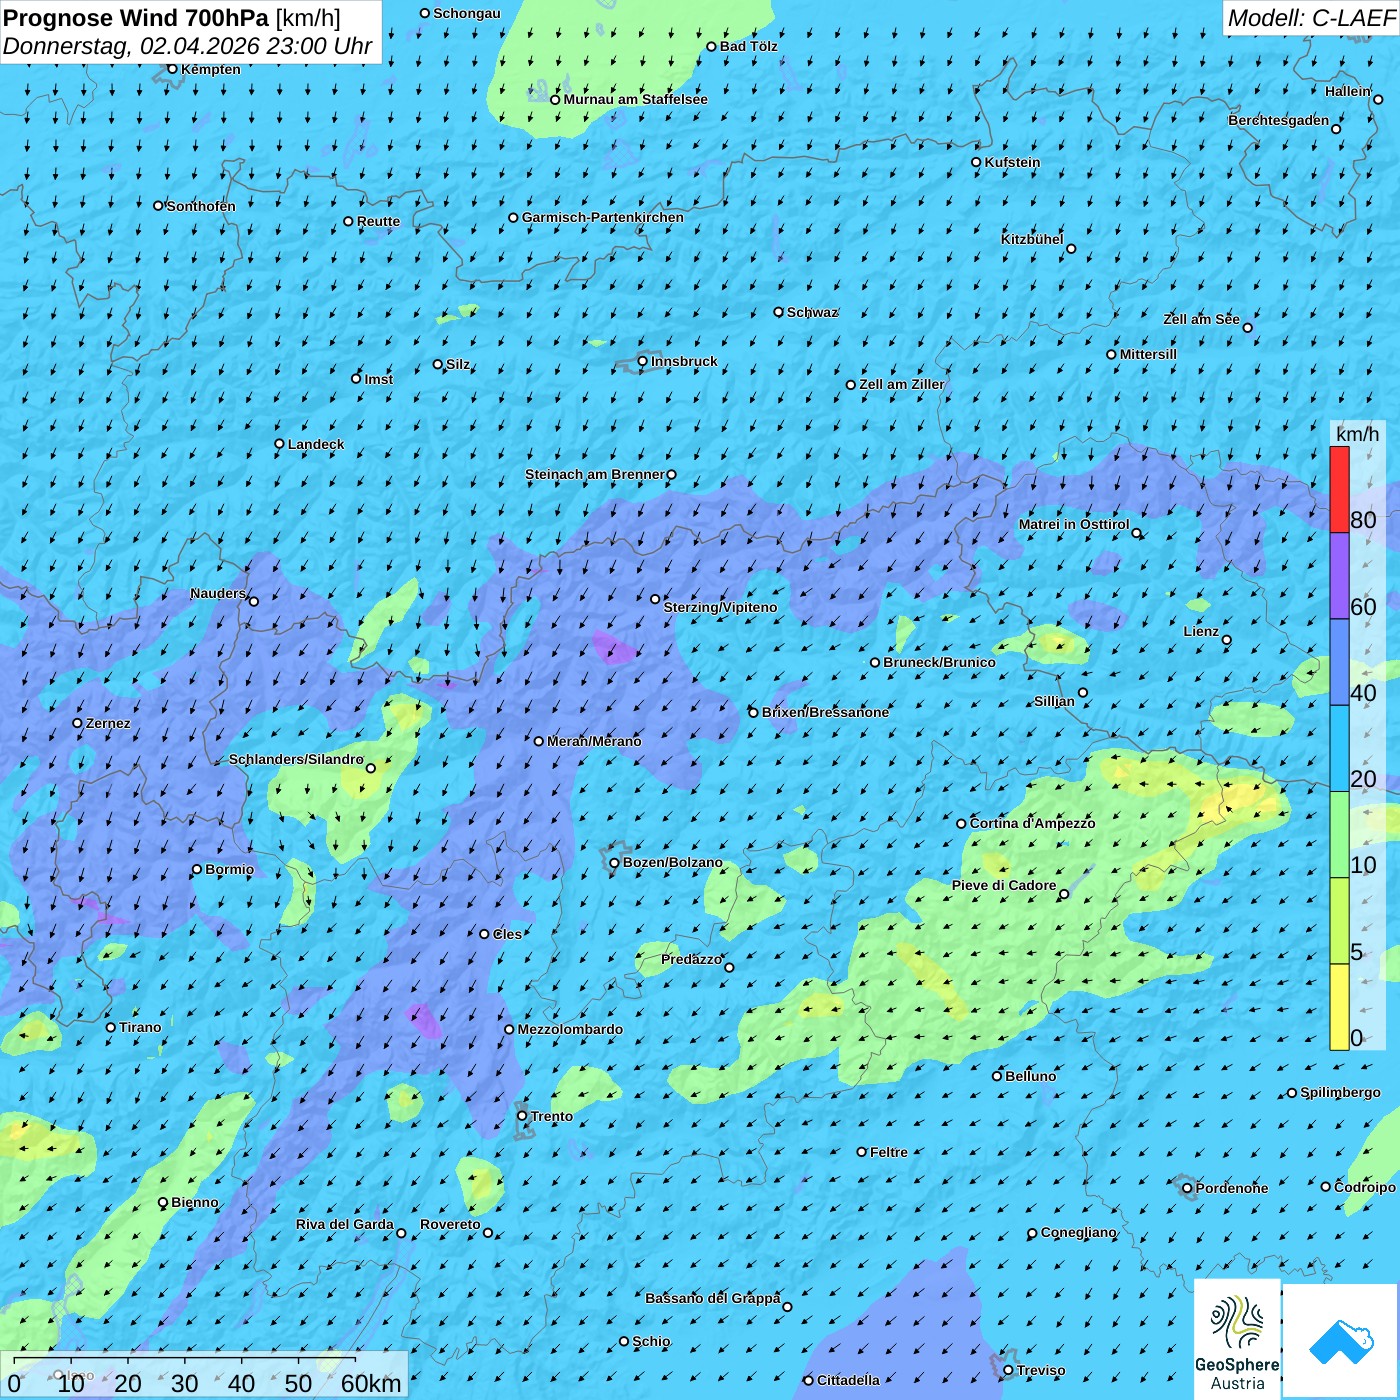Click the 'Cittadella' label
The image size is (1400, 1400).
(848, 1380)
